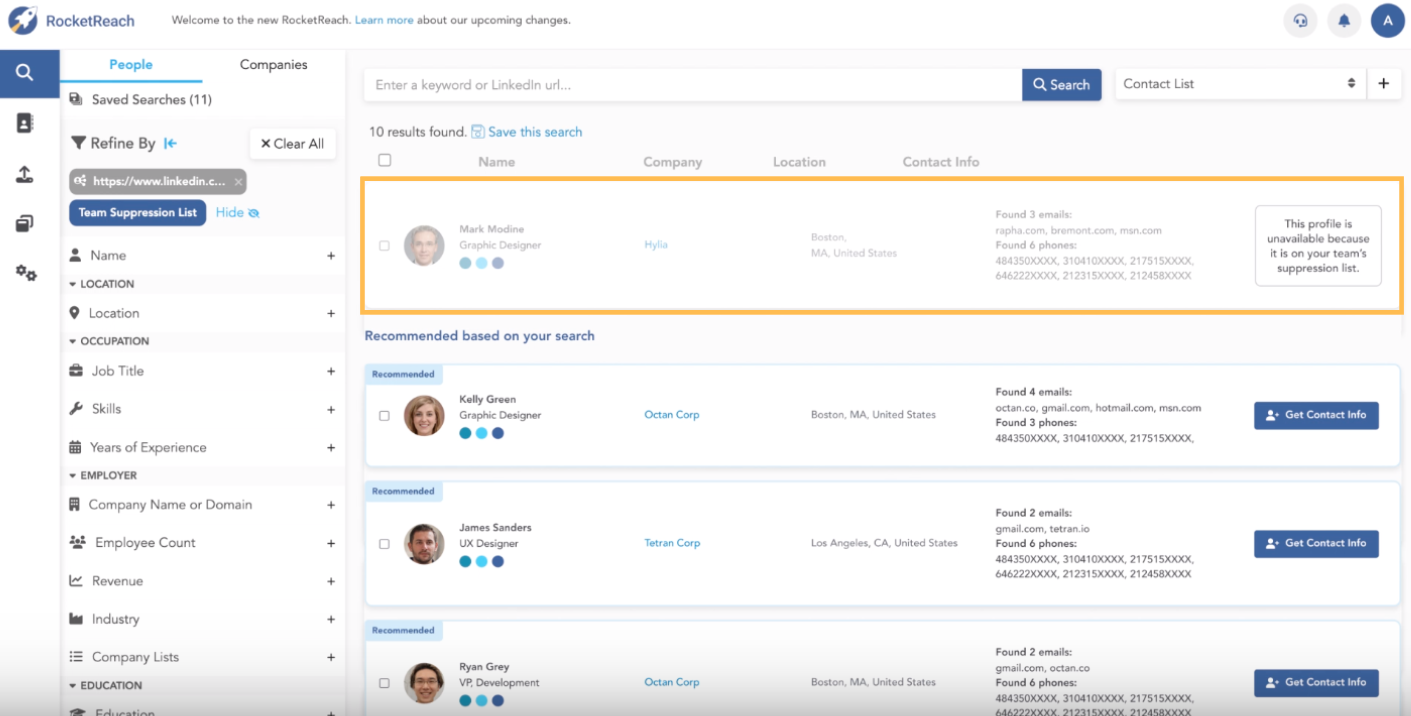This screenshot has width=1411, height=716.
Task: Open the contacts book sidebar icon
Action: [25, 123]
